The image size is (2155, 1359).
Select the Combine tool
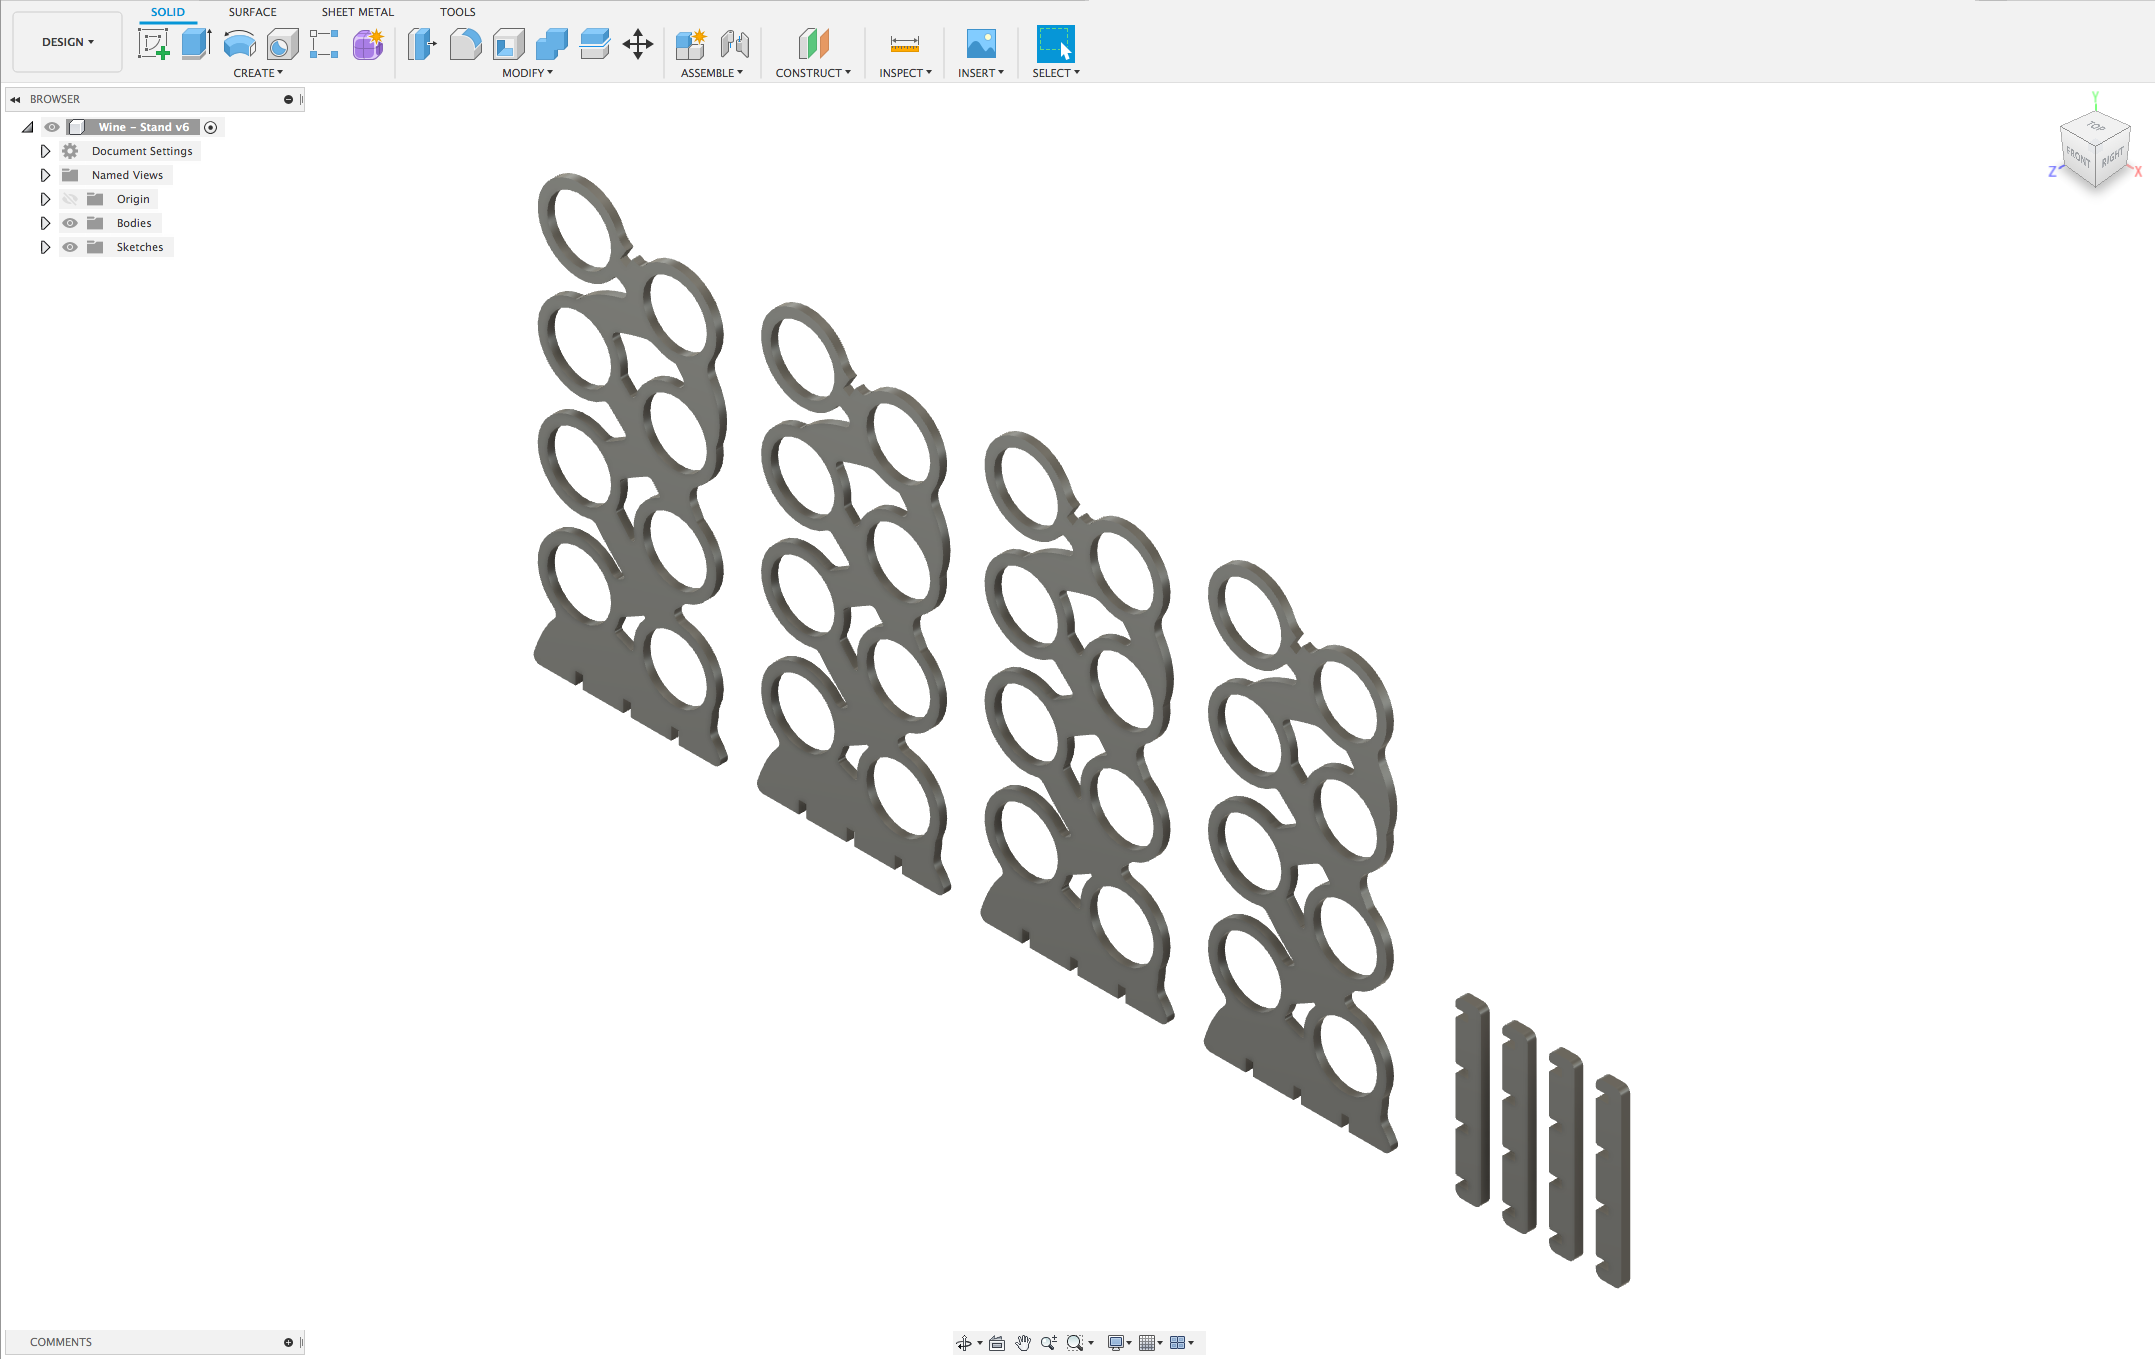551,44
